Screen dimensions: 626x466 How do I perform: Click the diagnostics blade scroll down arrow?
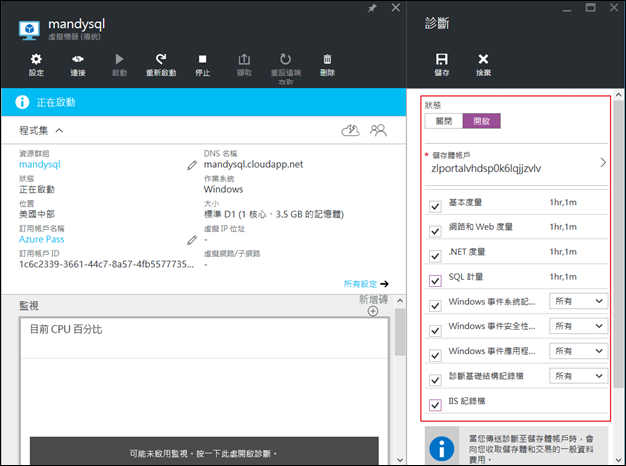pos(618,460)
